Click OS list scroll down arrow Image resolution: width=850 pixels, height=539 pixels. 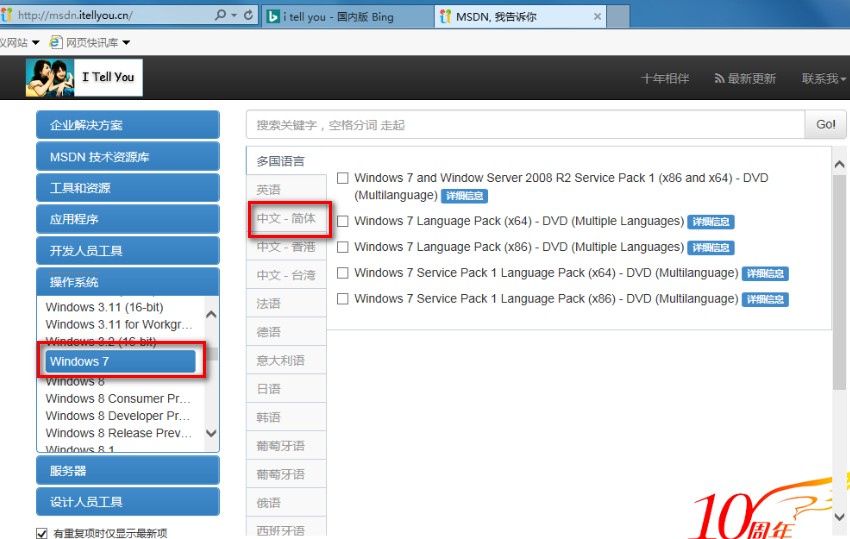[x=211, y=433]
